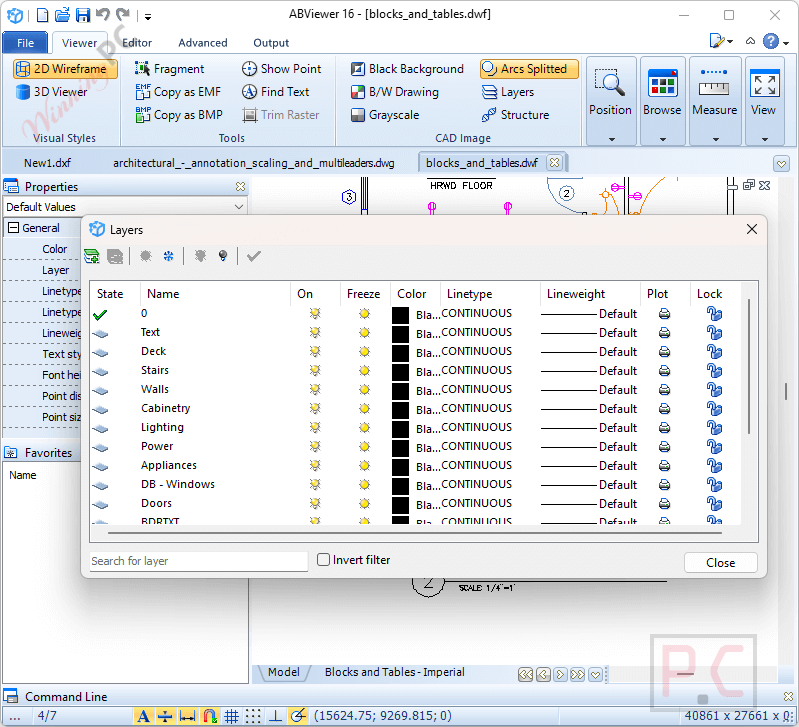Switch to the Model layout tab

[284, 672]
